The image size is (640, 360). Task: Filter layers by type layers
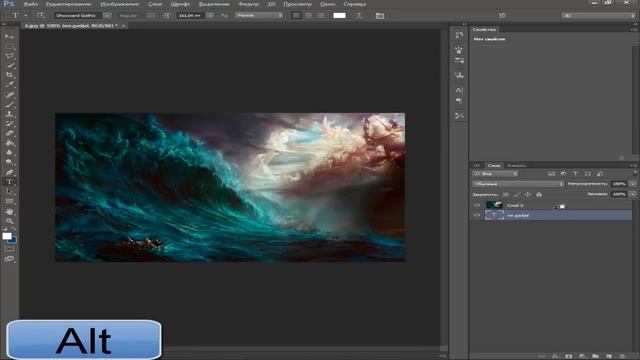[576, 174]
